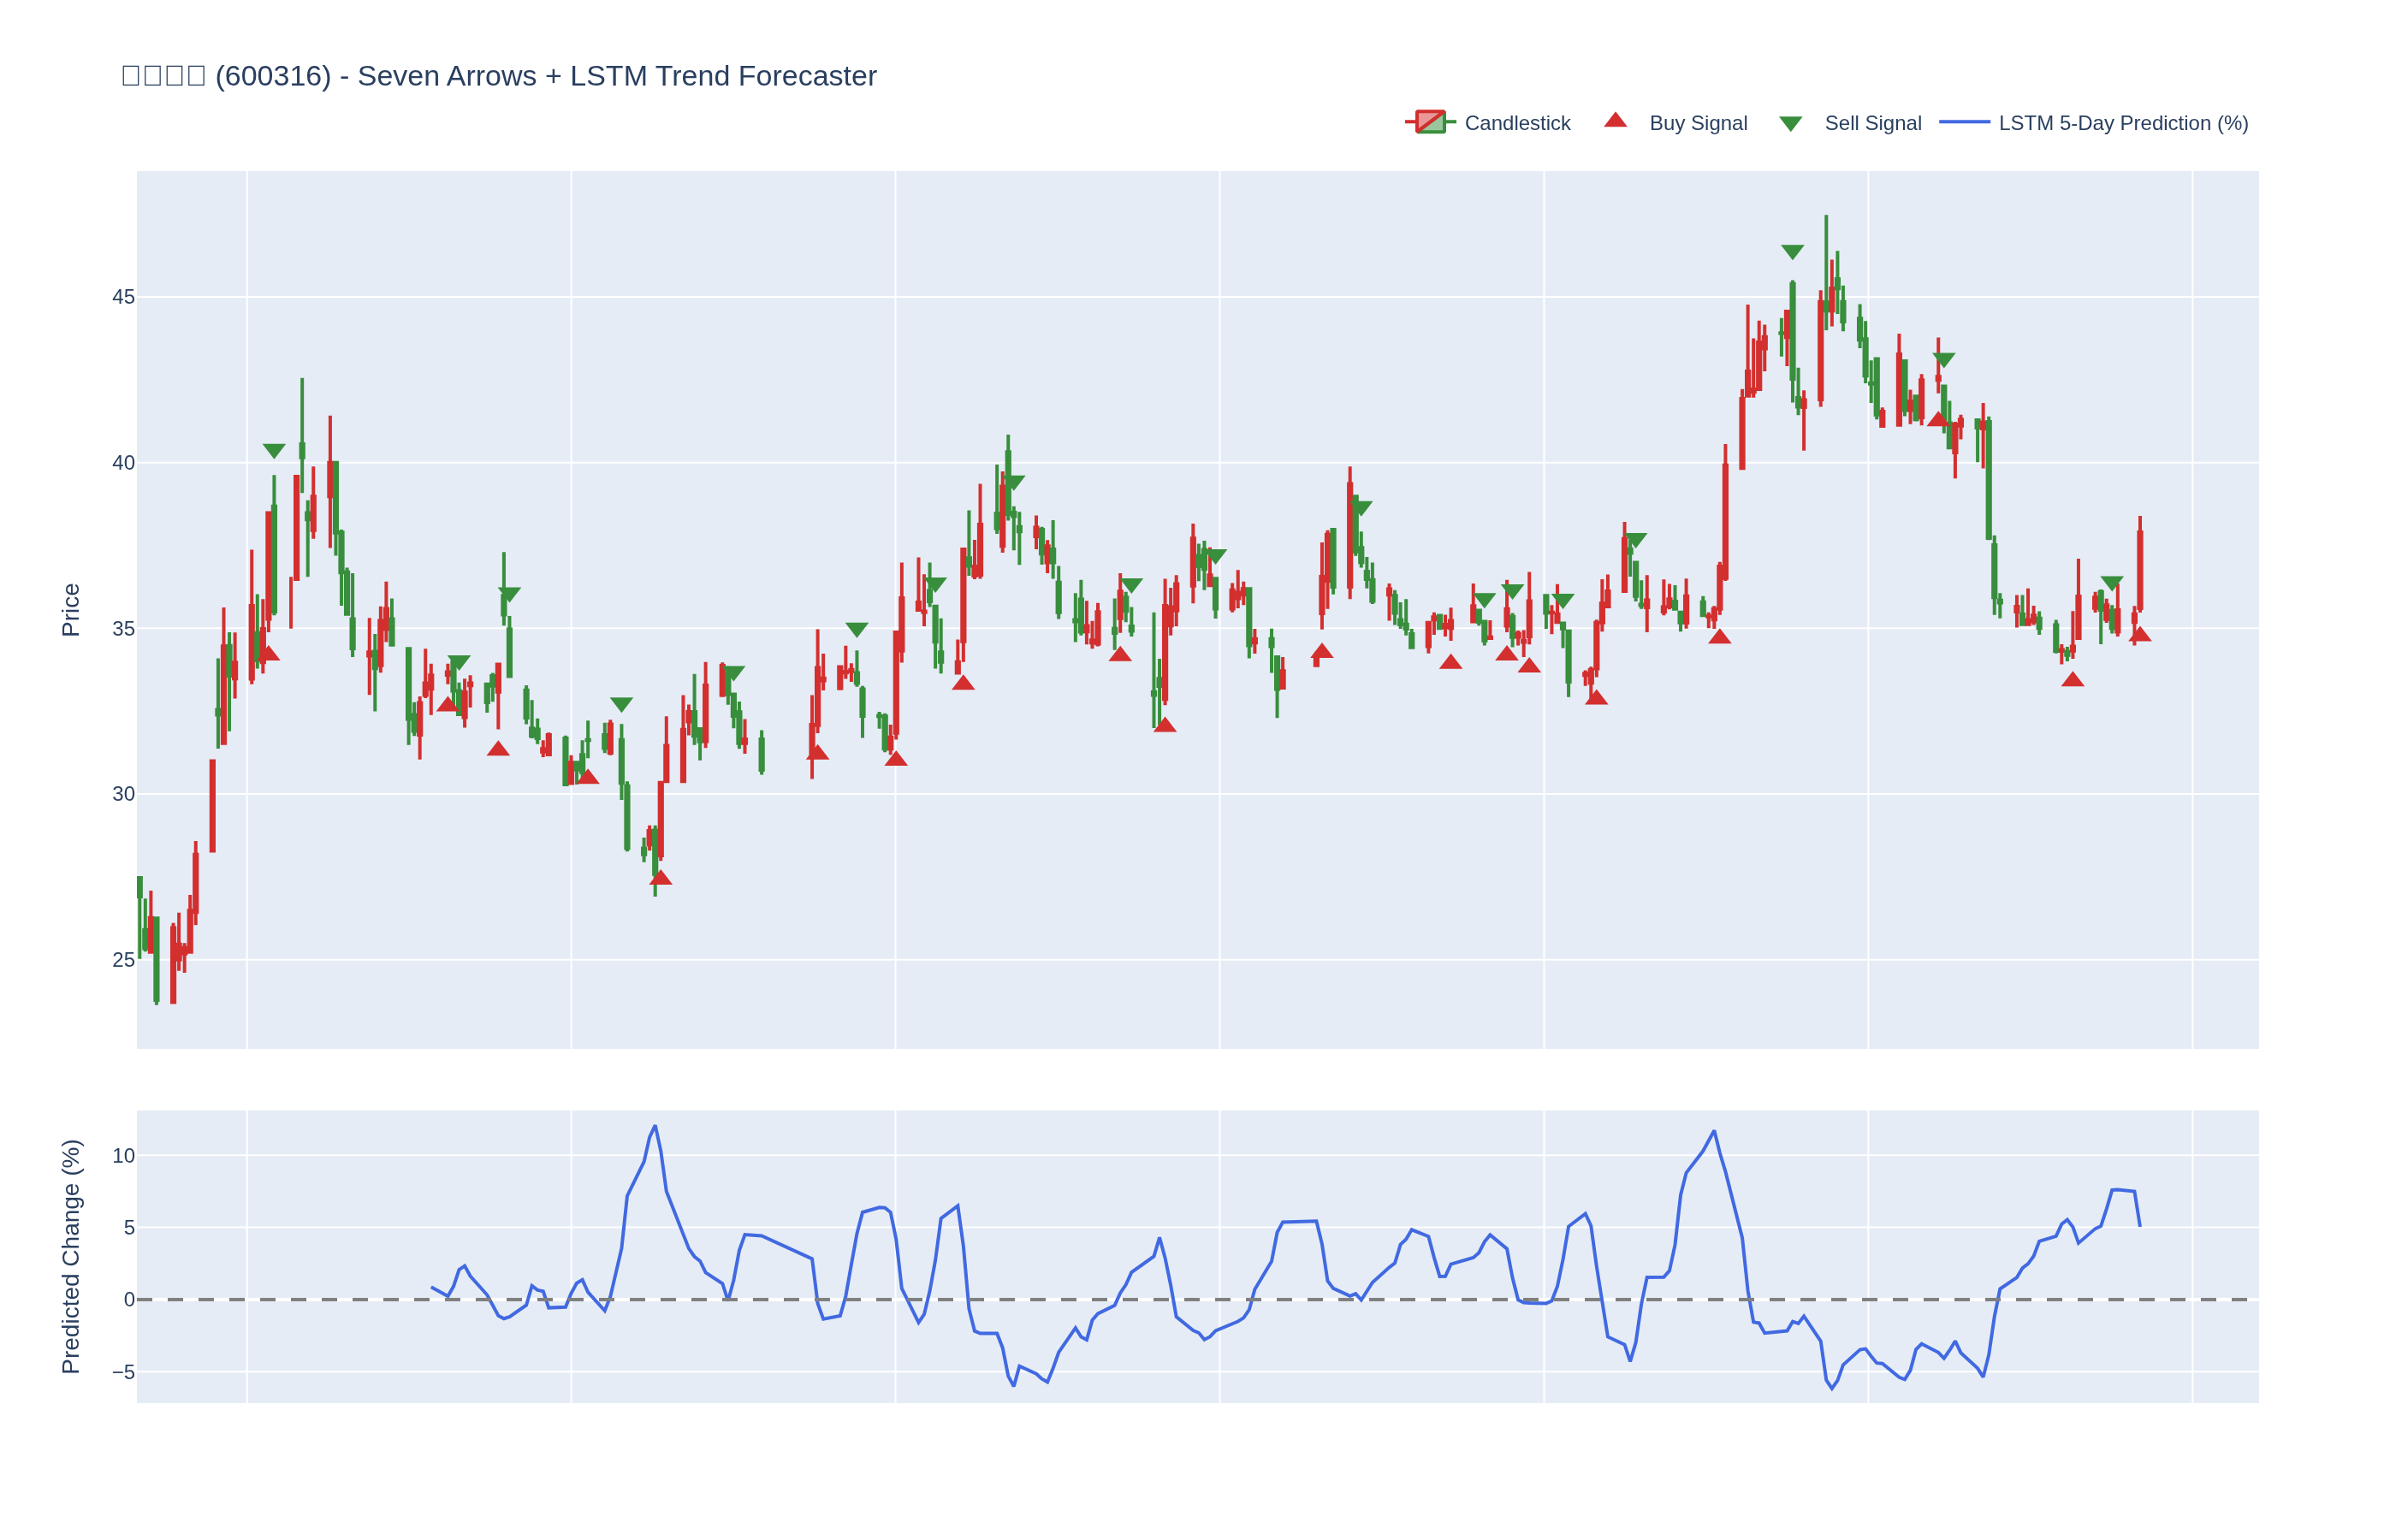Screen dimensions: 2396x1540
Task: Click Predicted Change (%) axis title
Action: pyautogui.click(x=70, y=1256)
